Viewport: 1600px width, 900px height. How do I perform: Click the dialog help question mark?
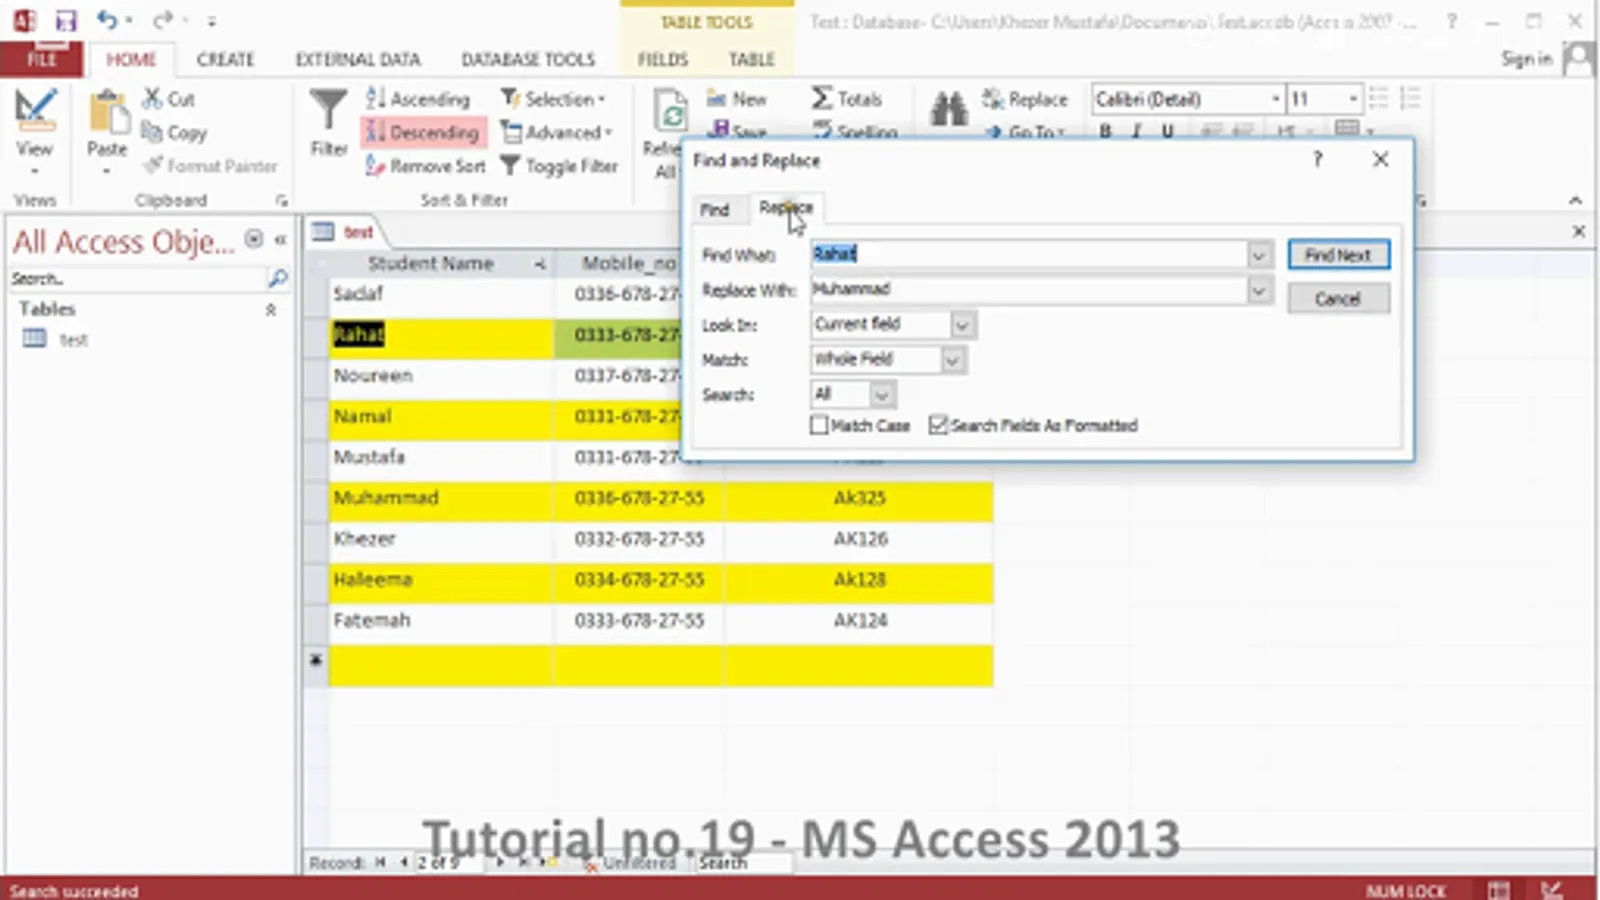click(x=1318, y=159)
